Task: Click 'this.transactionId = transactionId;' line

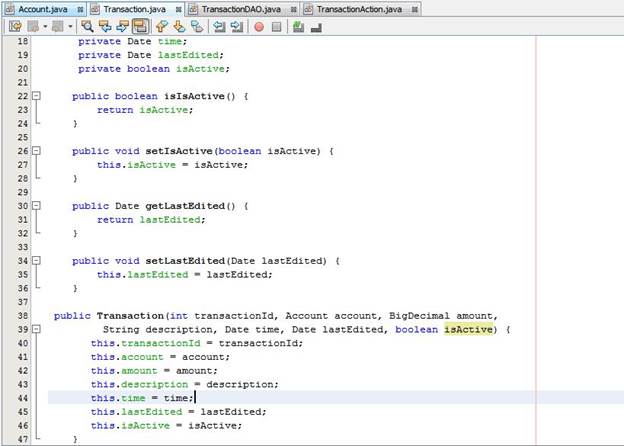Action: pyautogui.click(x=197, y=343)
